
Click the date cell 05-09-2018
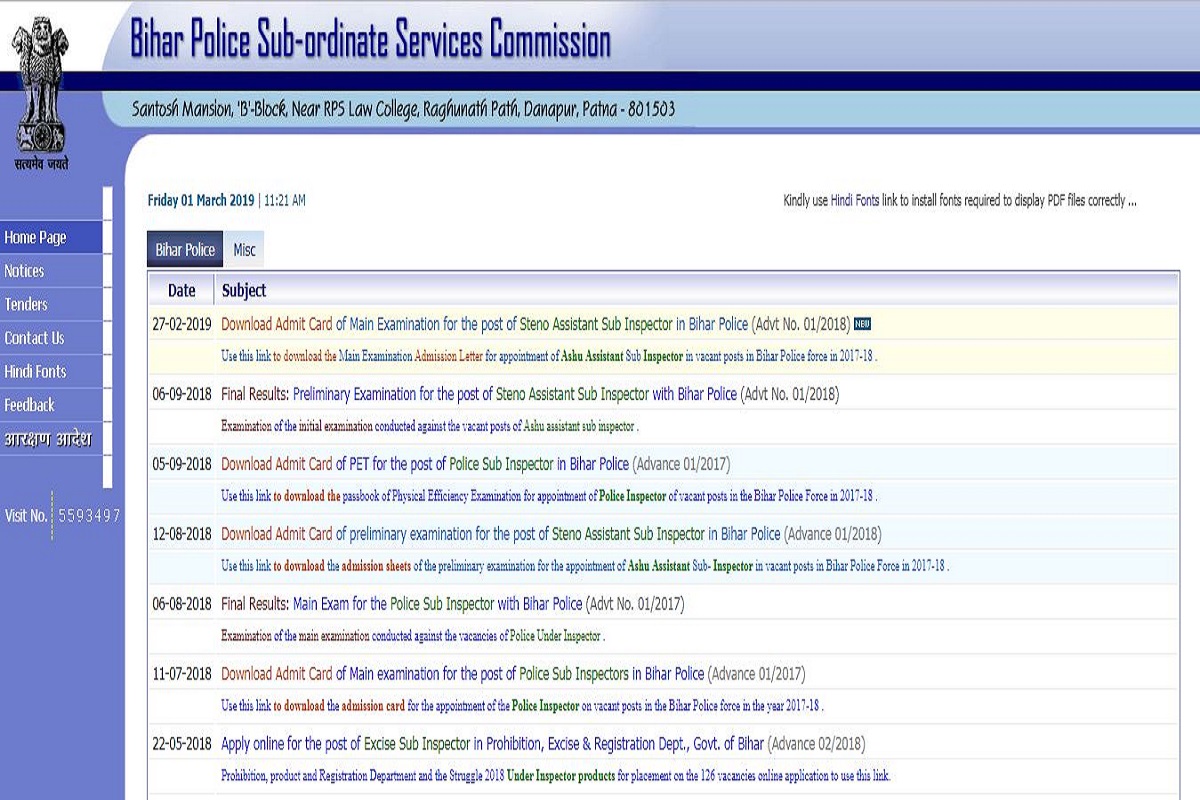182,464
